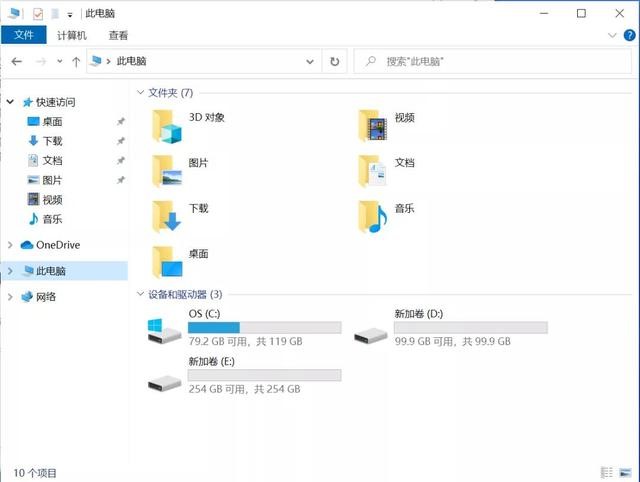Expand the OneDrive tree node
Image resolution: width=640 pixels, height=482 pixels.
10,245
